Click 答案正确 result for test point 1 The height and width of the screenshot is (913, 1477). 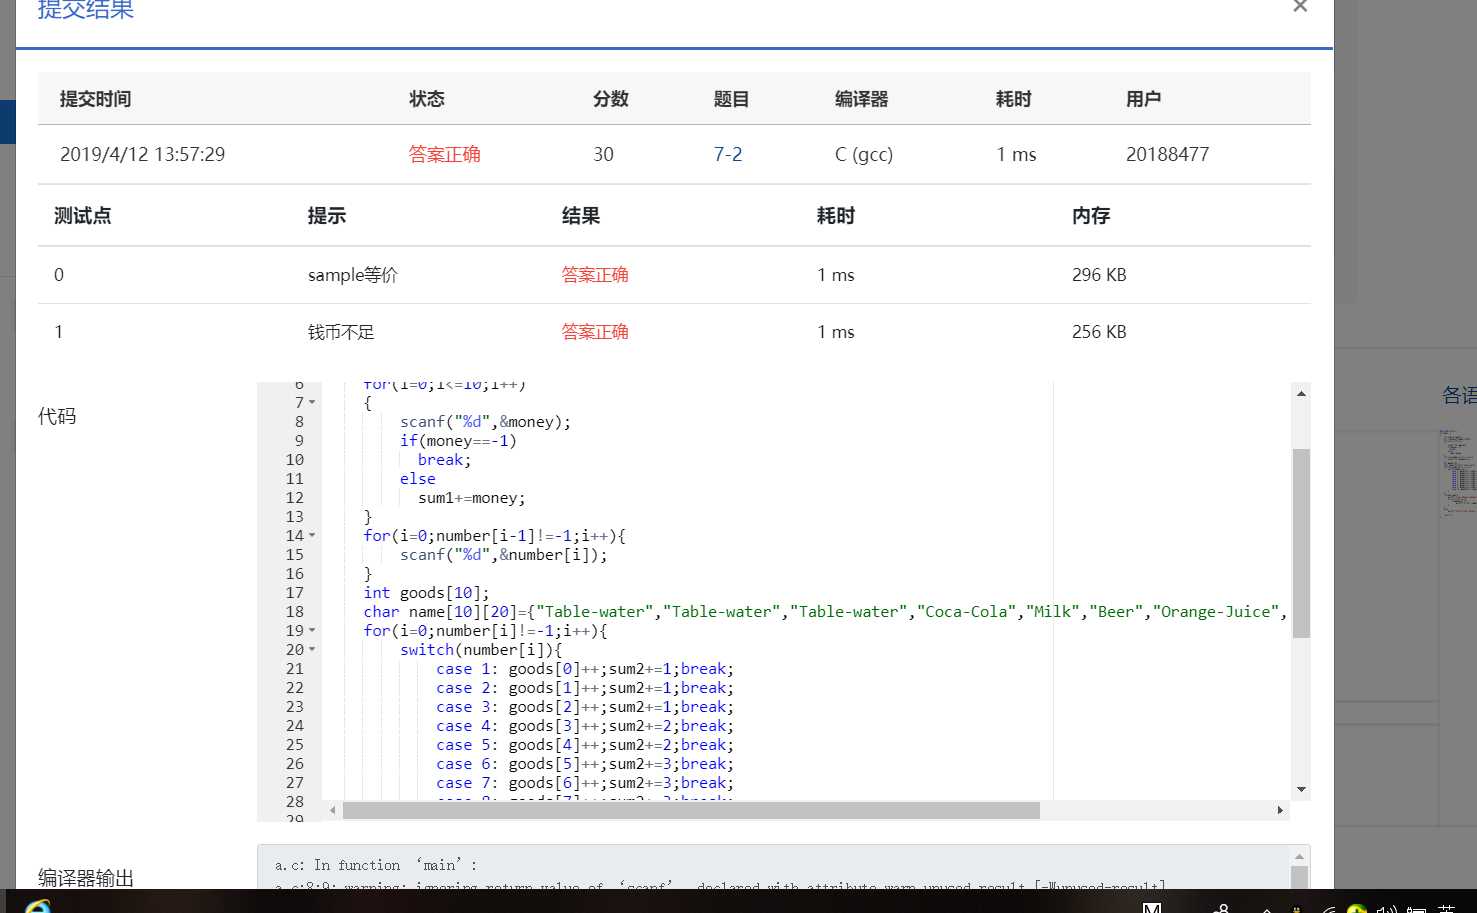pos(595,332)
